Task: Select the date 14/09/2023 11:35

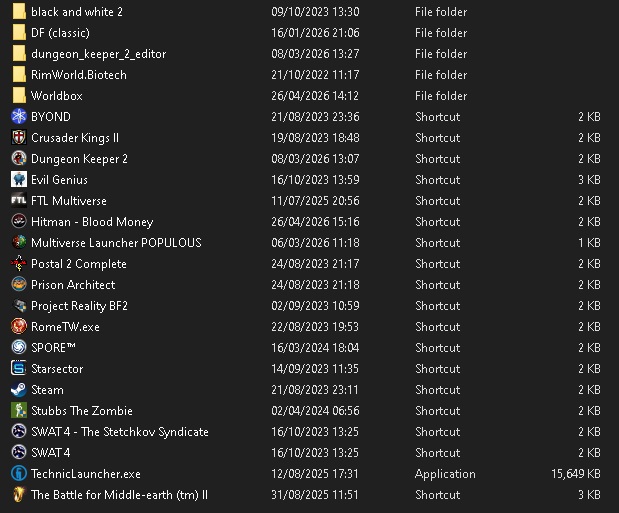Action: [315, 368]
